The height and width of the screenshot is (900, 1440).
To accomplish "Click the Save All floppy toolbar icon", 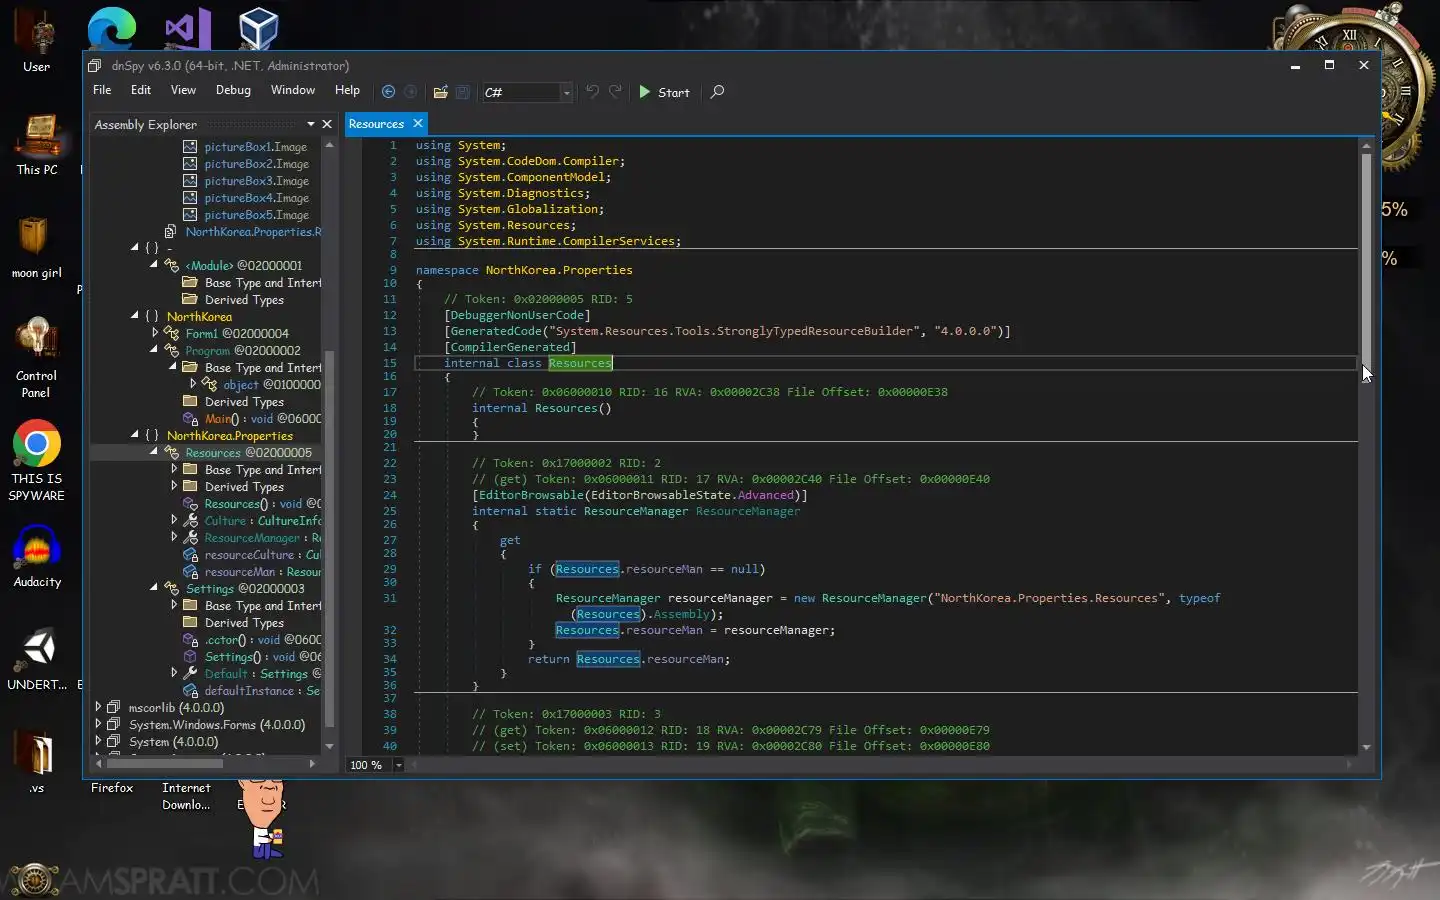I will click(463, 92).
